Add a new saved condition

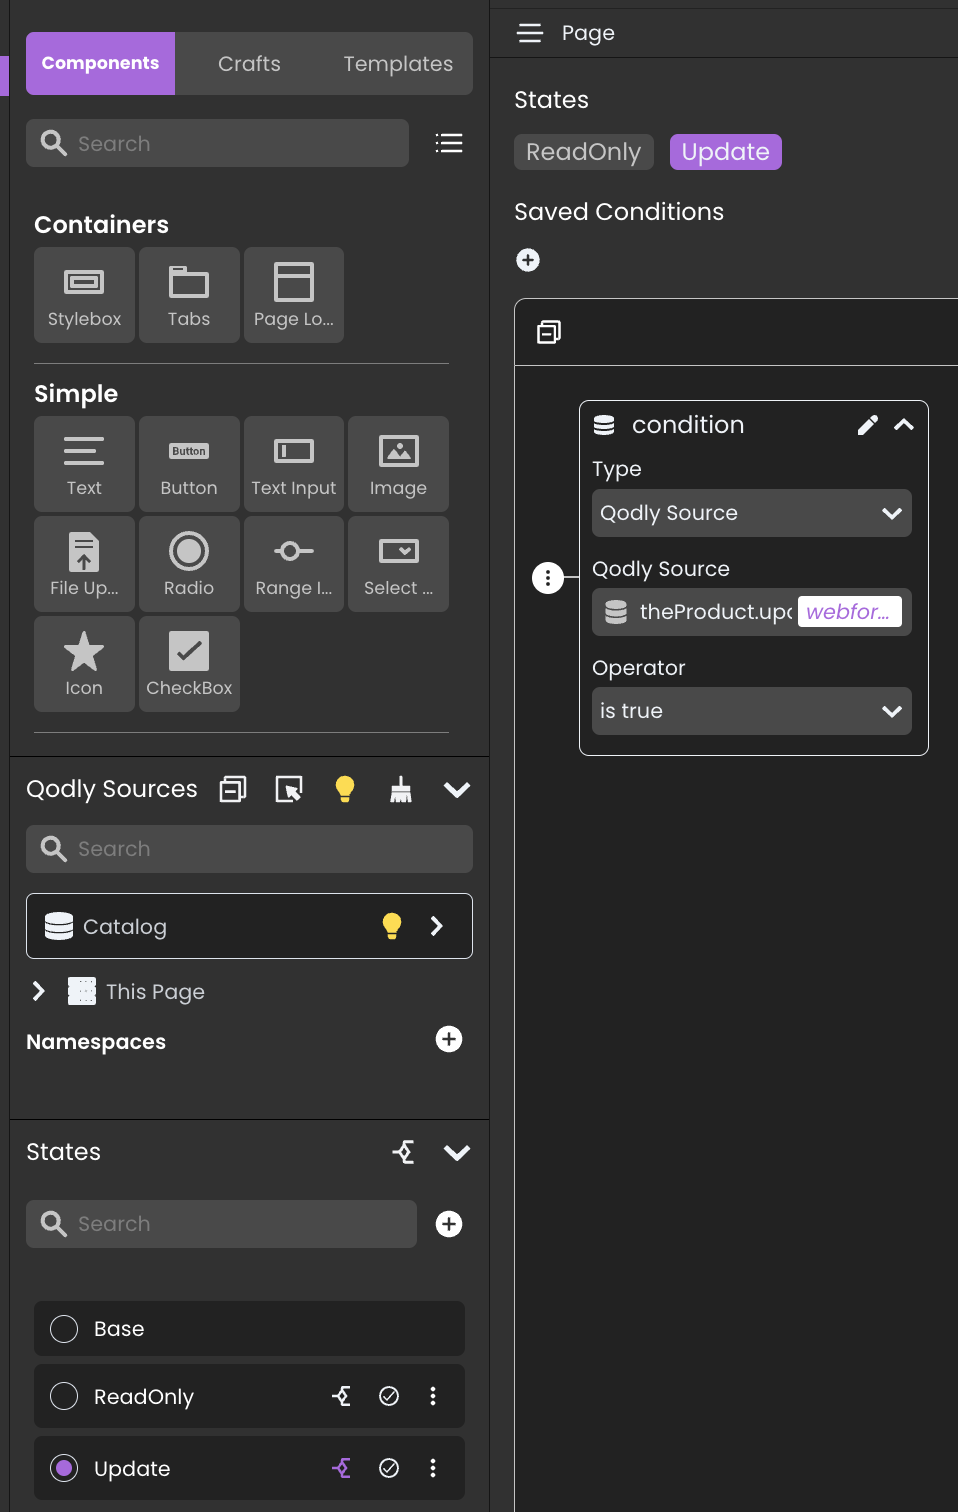click(x=528, y=260)
